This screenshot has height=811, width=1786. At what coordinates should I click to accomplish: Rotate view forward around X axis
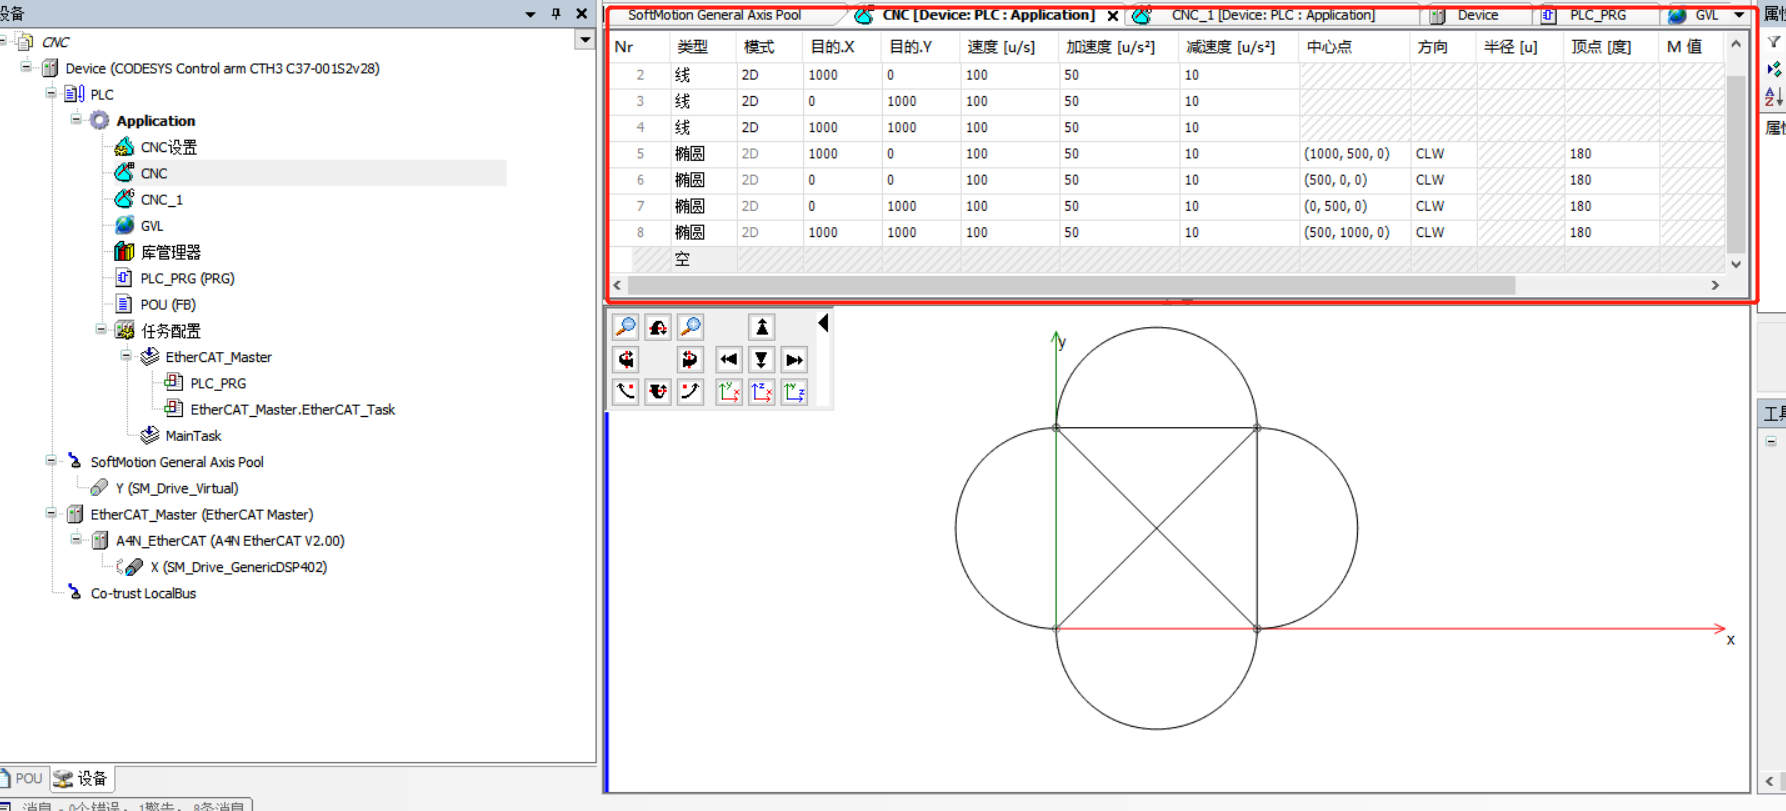click(658, 327)
